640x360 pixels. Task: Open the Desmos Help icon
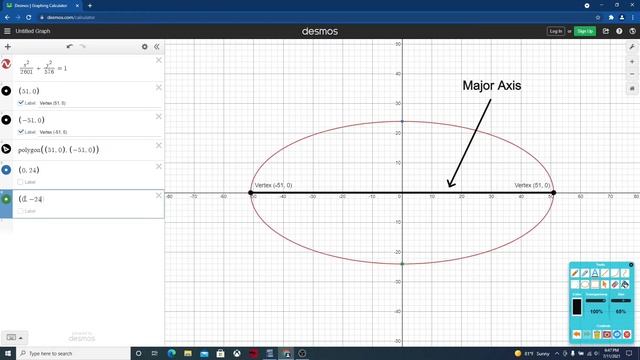click(619, 31)
